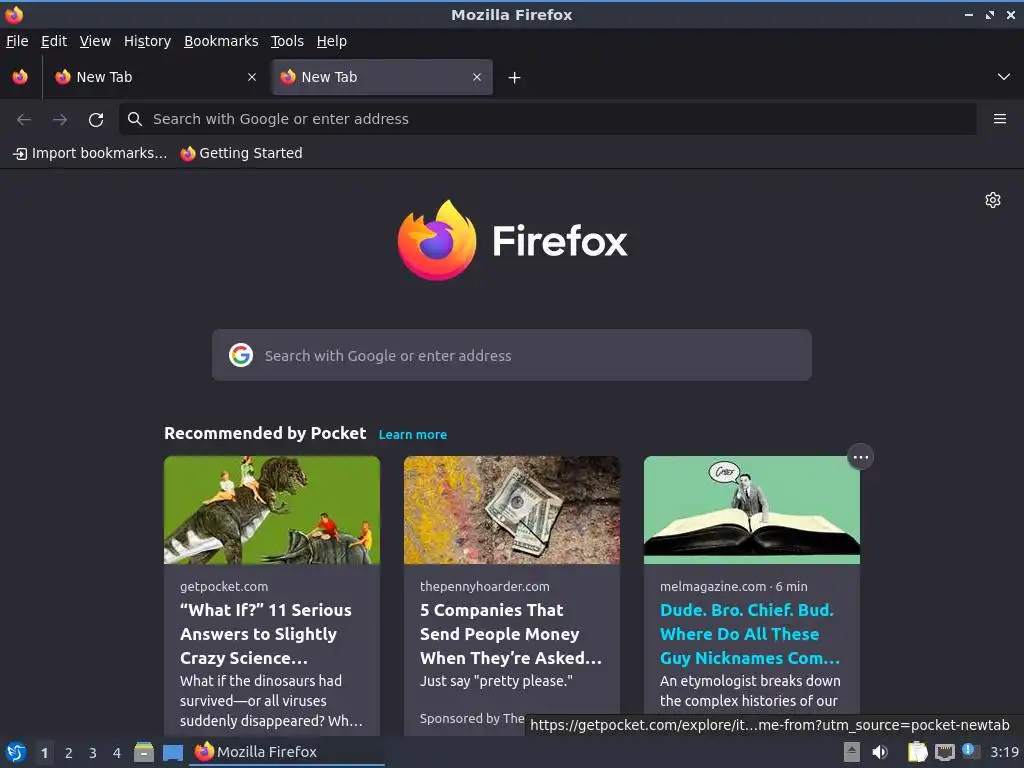Focus the center Google search box
Image resolution: width=1024 pixels, height=768 pixels.
pos(511,355)
